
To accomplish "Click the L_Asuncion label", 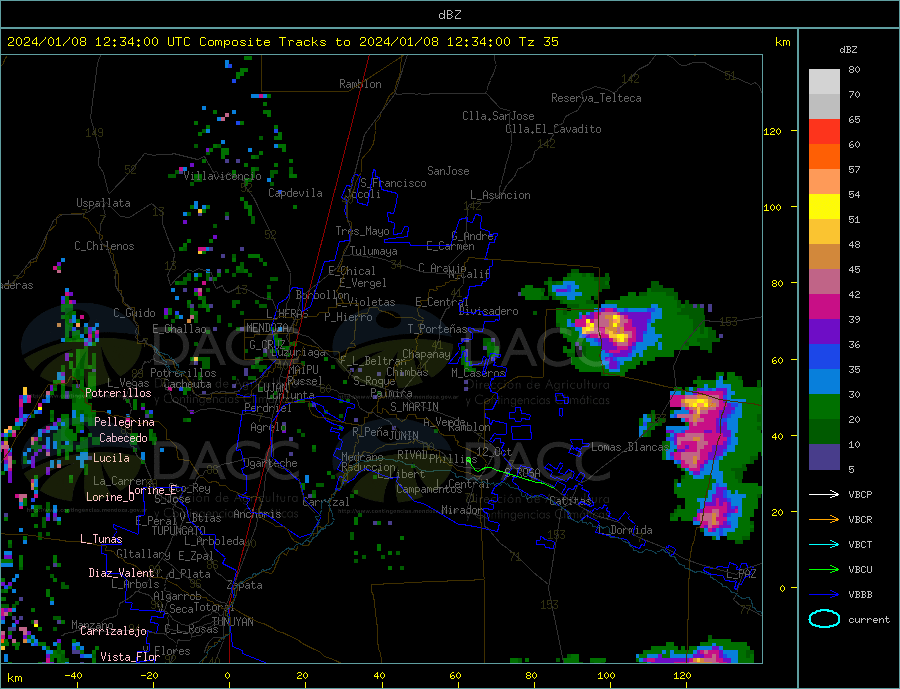I will (501, 195).
